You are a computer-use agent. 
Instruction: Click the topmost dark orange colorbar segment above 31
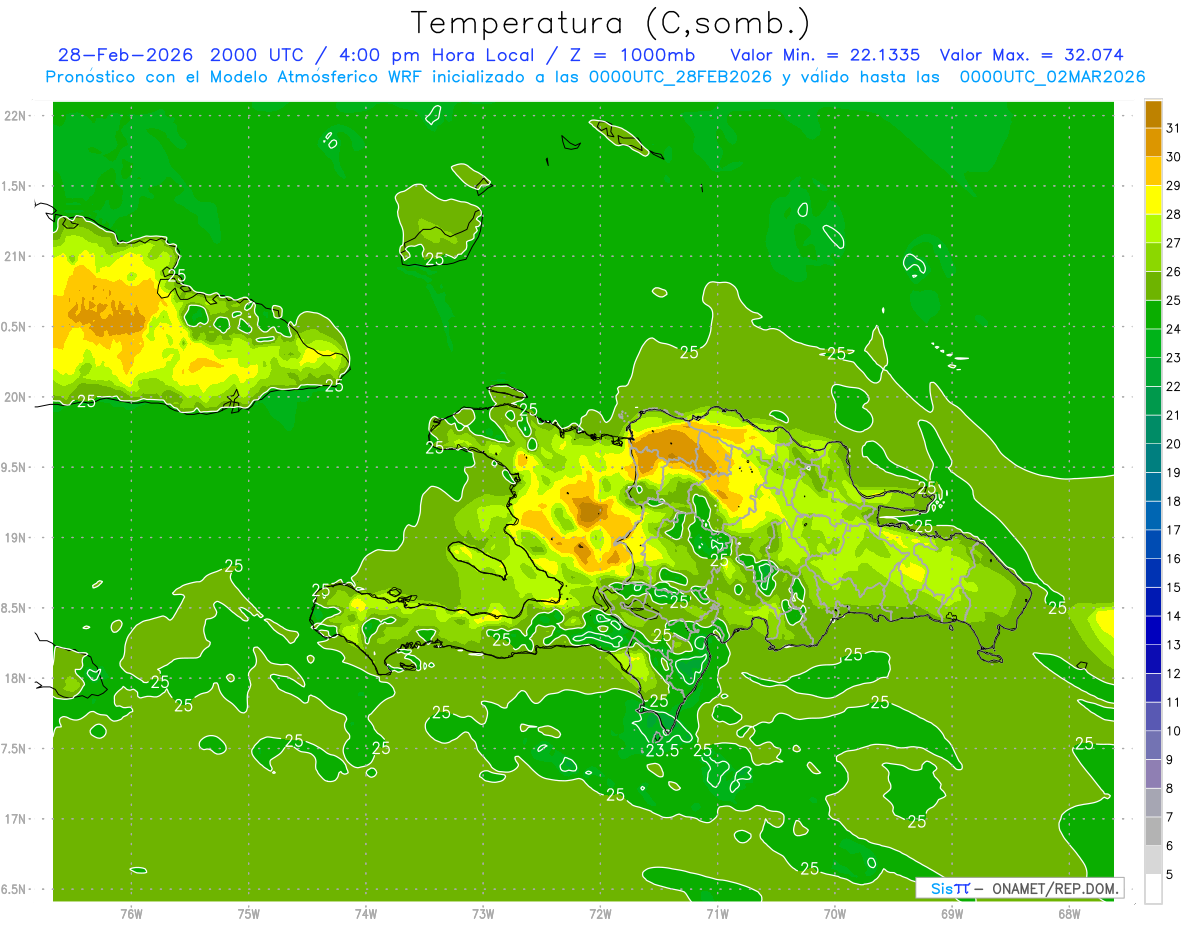(x=1153, y=114)
